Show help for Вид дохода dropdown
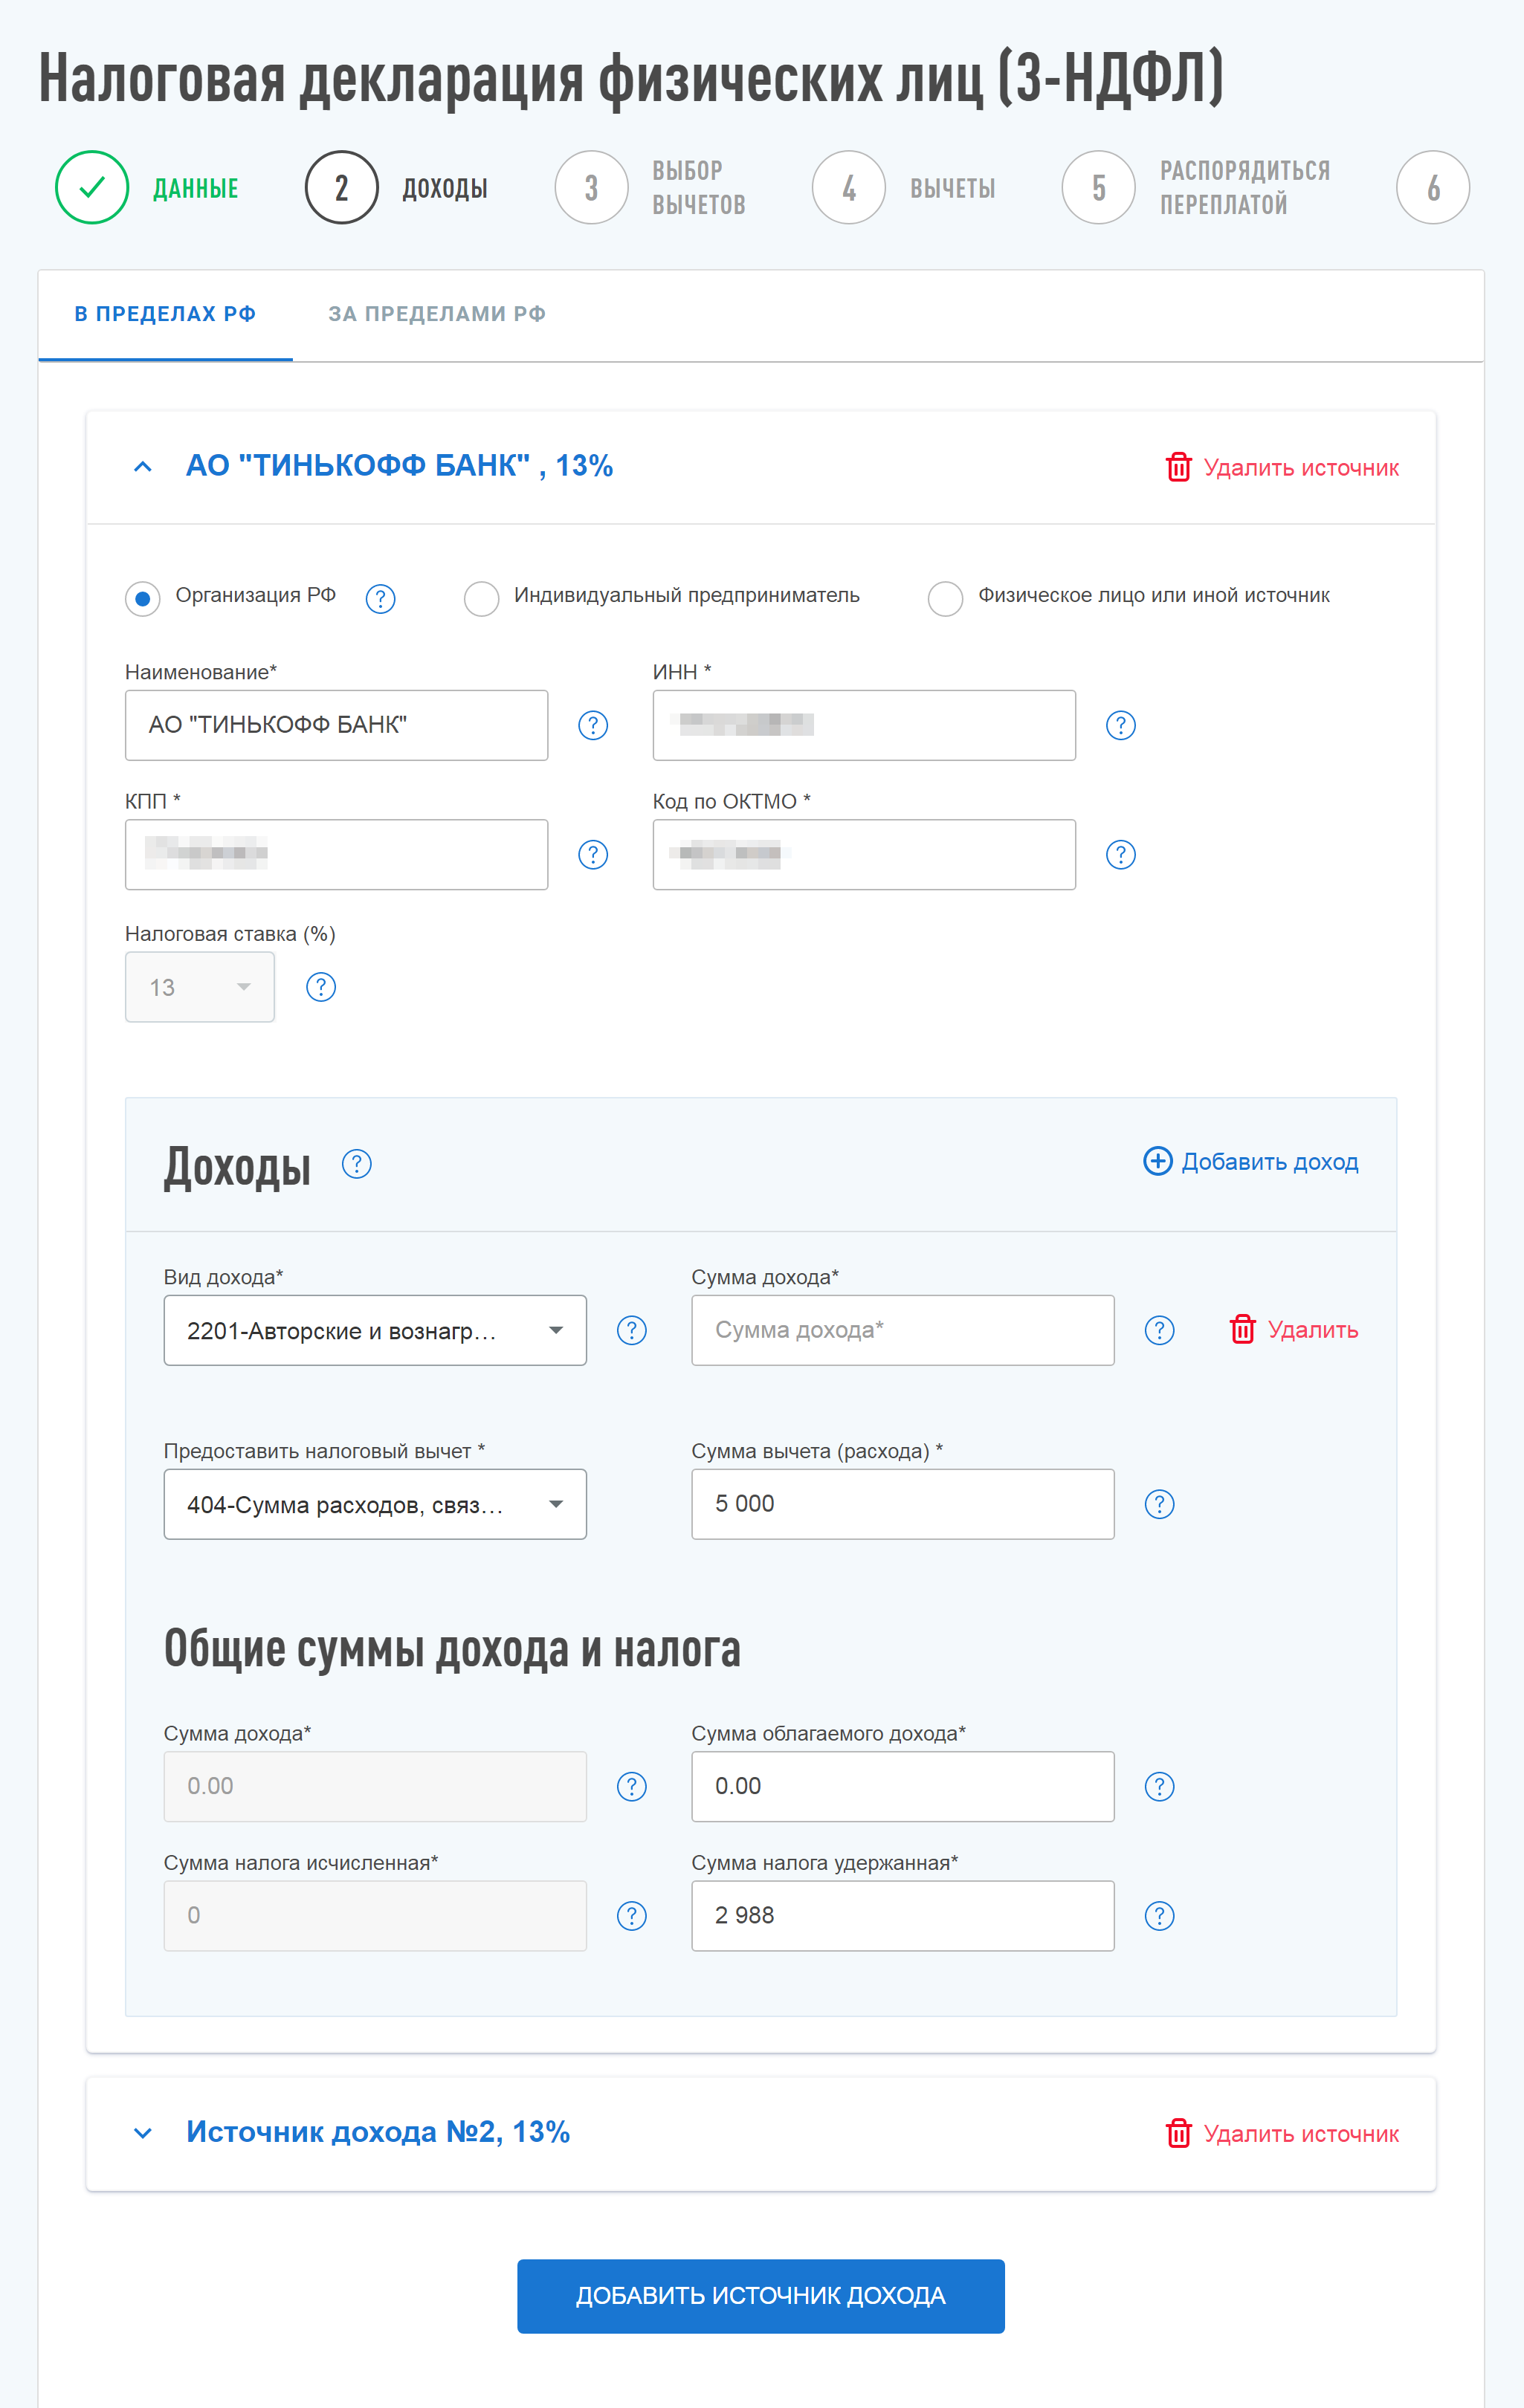The image size is (1524, 2408). (632, 1330)
